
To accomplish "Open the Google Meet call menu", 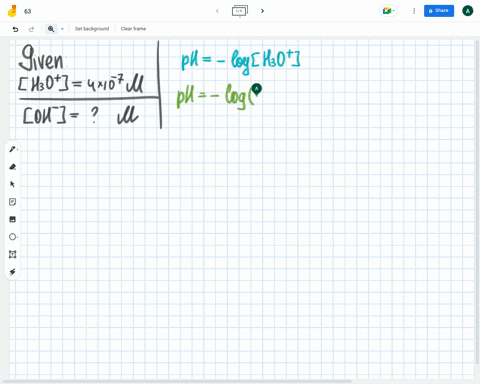I will click(x=388, y=11).
